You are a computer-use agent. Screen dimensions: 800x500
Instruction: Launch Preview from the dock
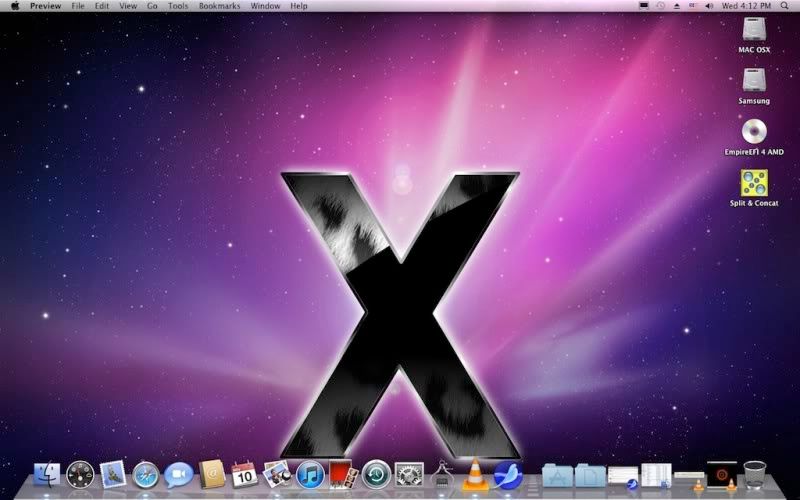coord(277,474)
